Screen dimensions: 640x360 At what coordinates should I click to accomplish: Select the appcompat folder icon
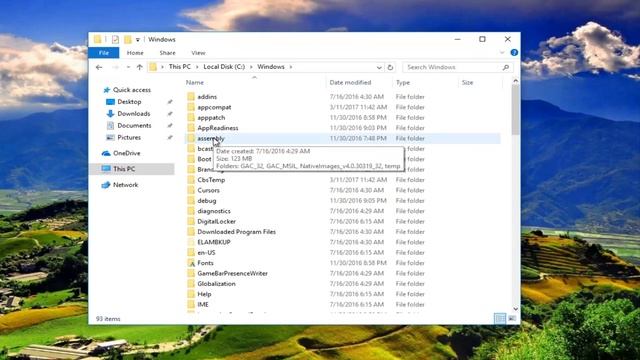click(191, 107)
